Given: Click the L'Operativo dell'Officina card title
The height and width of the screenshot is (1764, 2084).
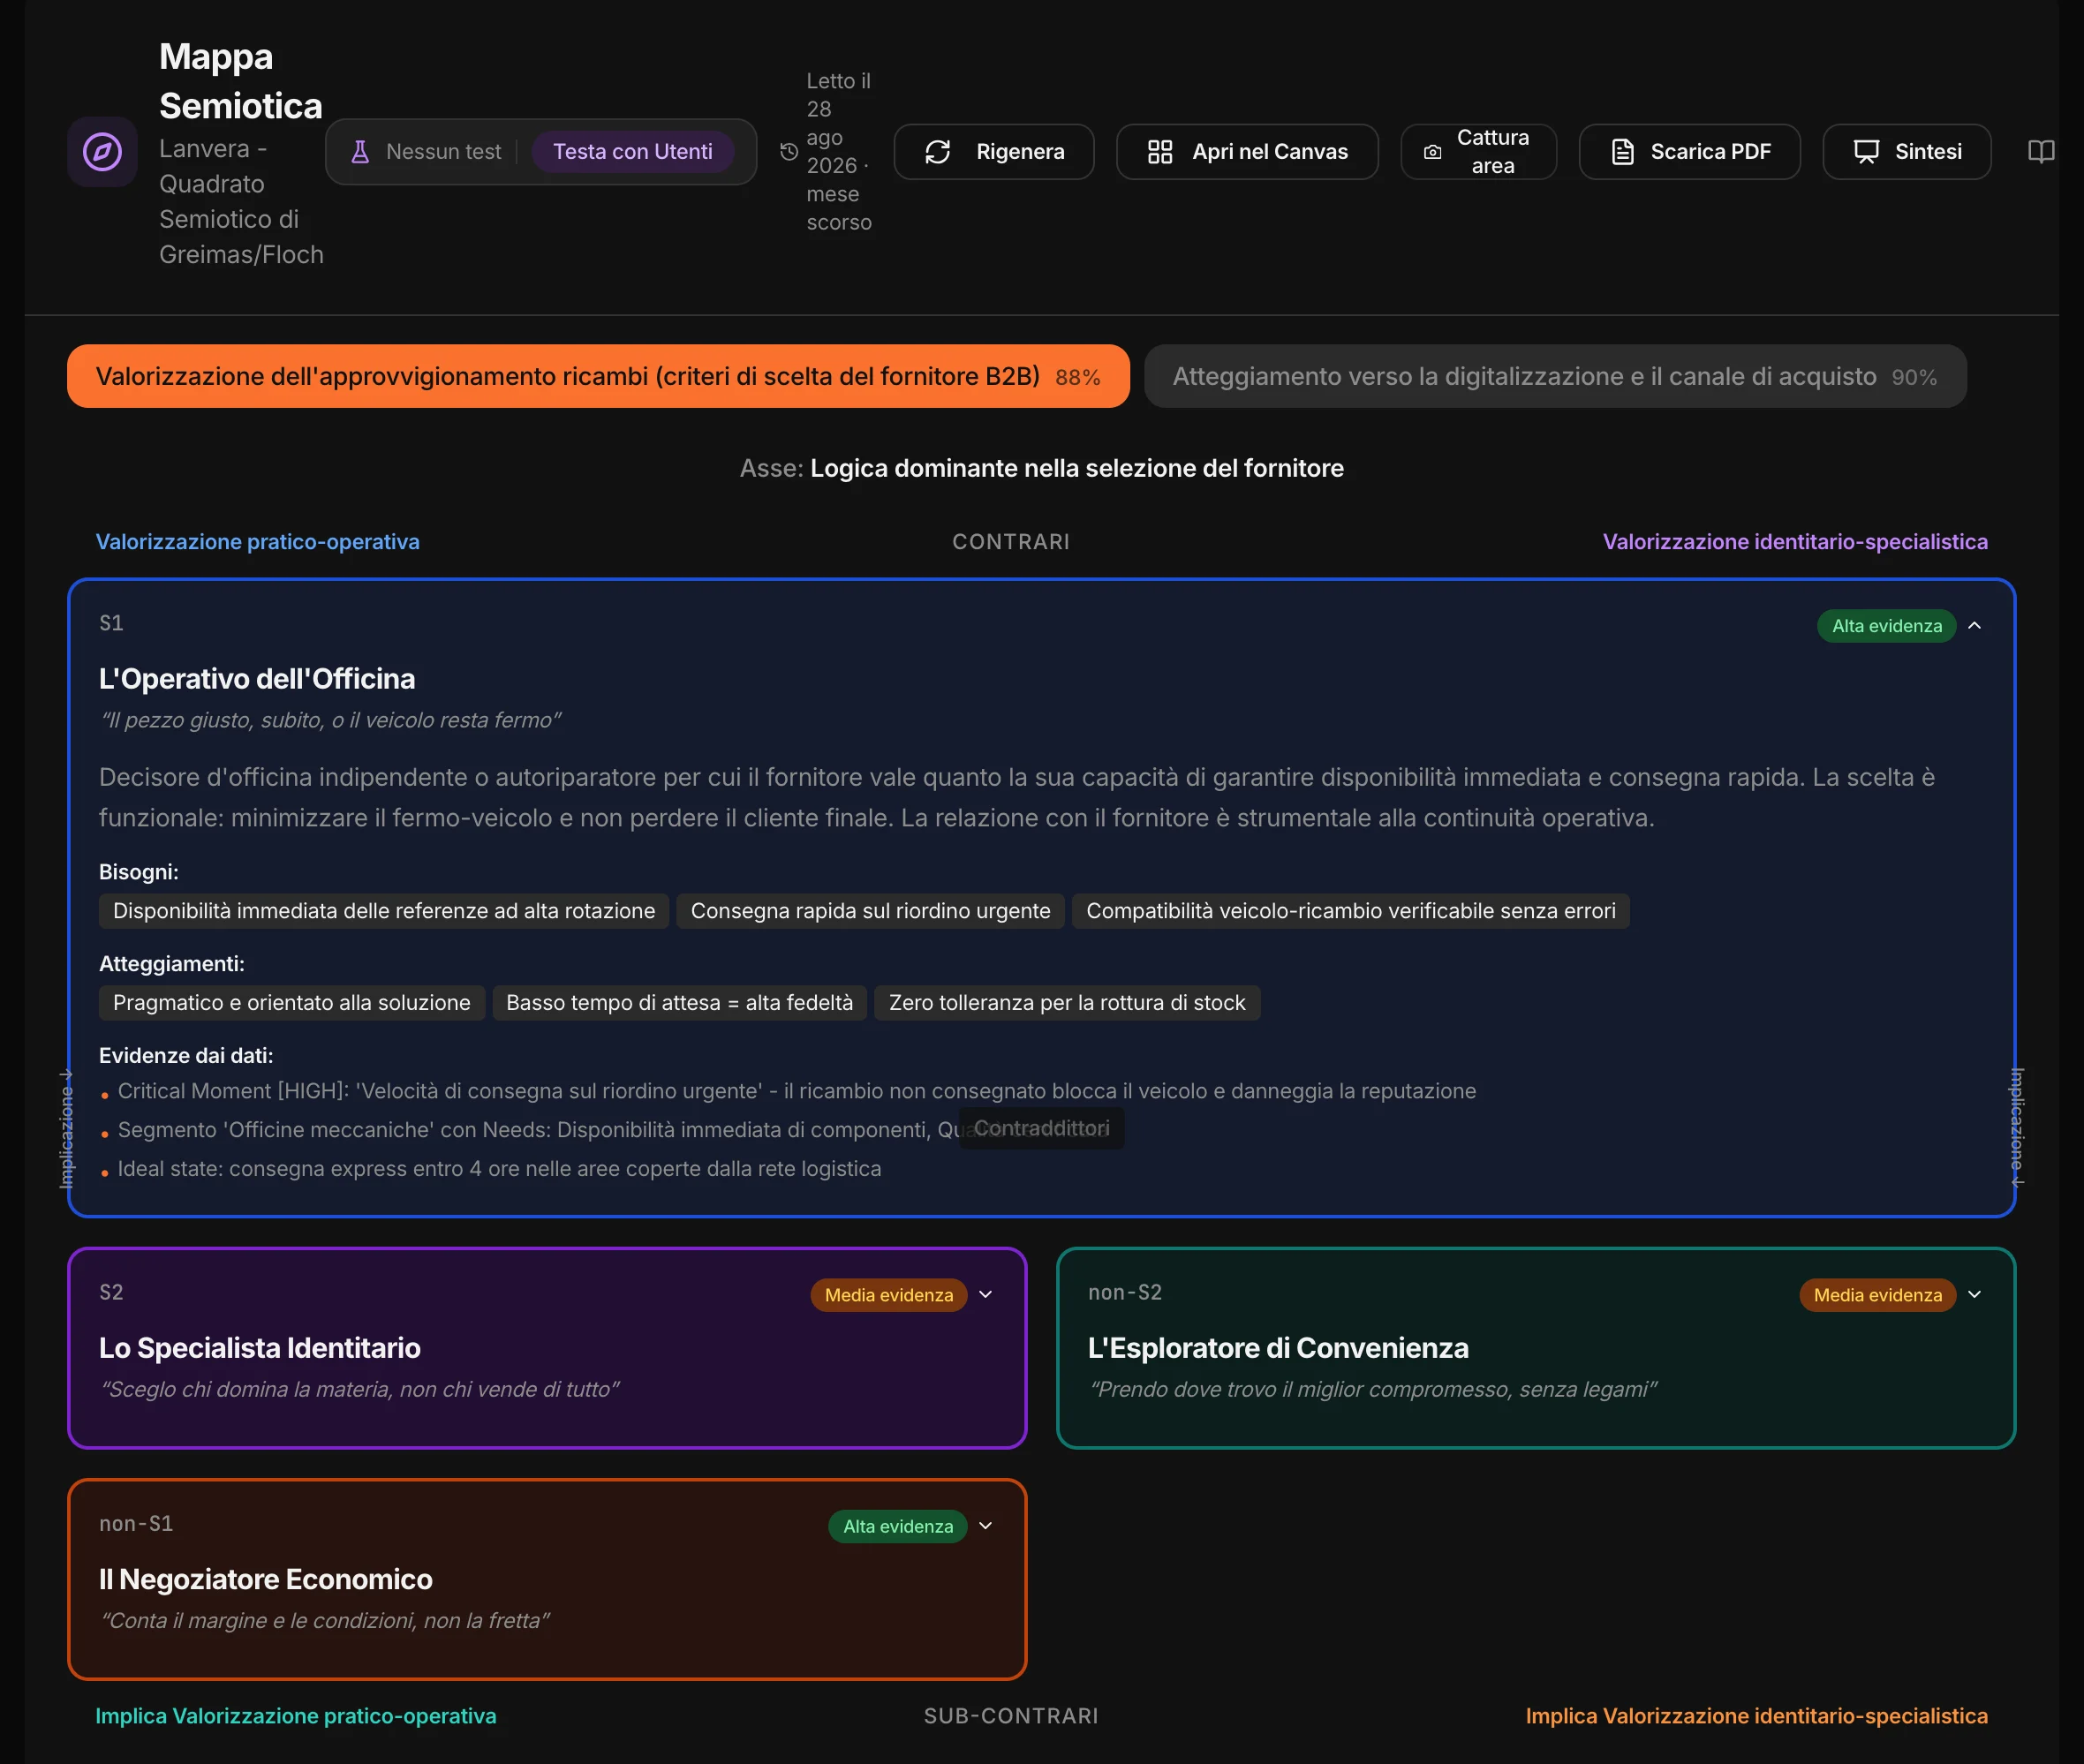Looking at the screenshot, I should 257,679.
